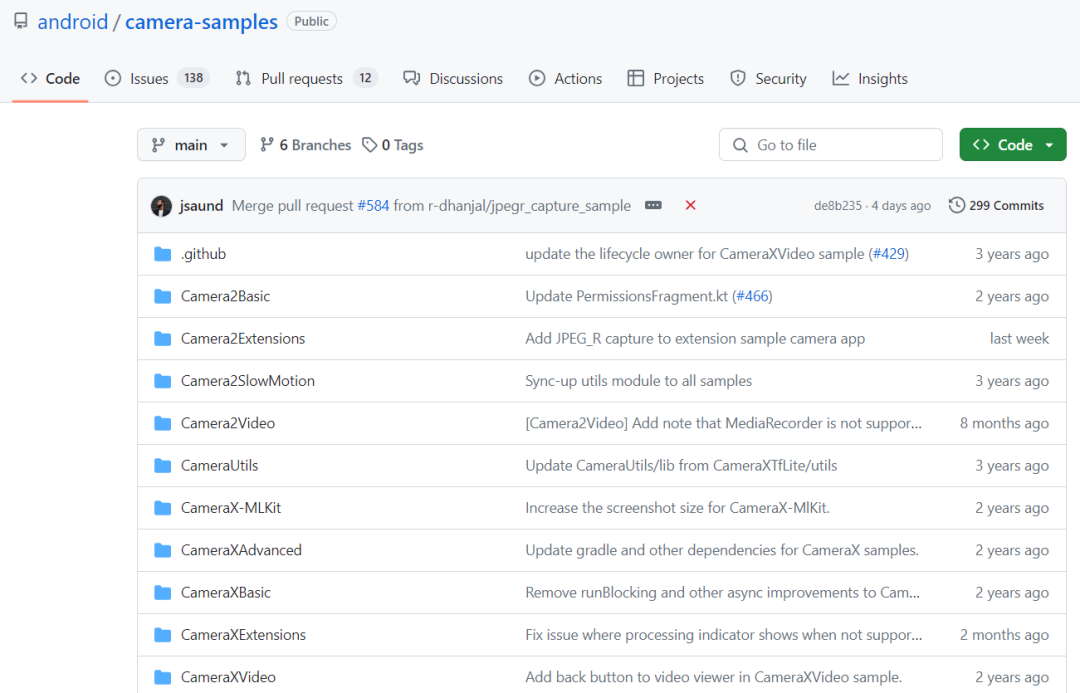Open the green Code dropdown button
This screenshot has height=693, width=1080.
1012,145
